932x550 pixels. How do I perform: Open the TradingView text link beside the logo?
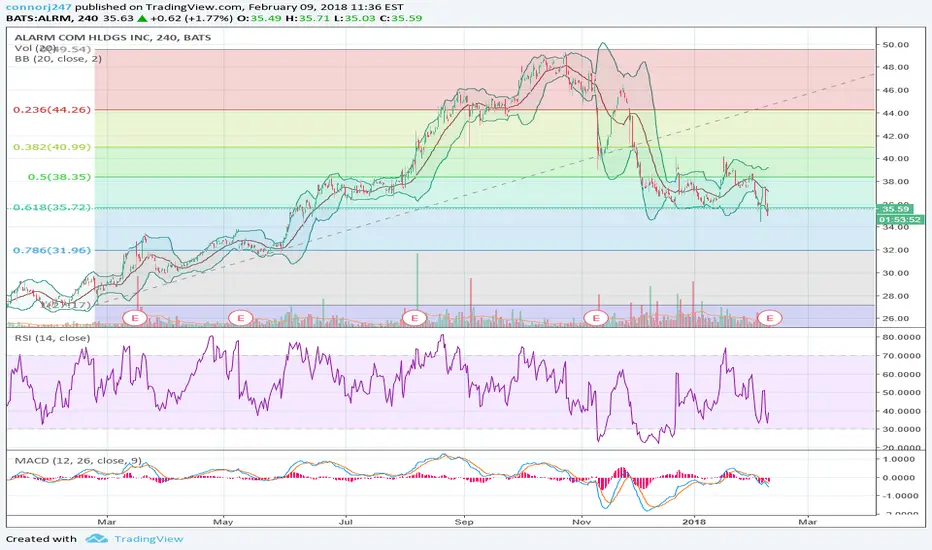(x=149, y=539)
